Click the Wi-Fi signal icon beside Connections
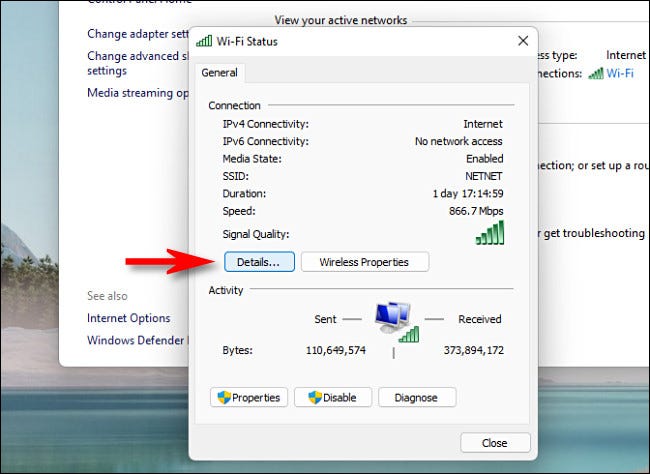Viewport: 650px width, 474px height. click(x=596, y=73)
